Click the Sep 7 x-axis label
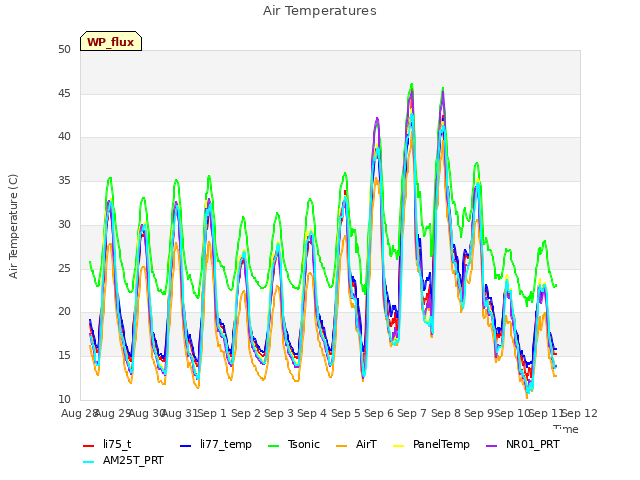 pos(412,413)
